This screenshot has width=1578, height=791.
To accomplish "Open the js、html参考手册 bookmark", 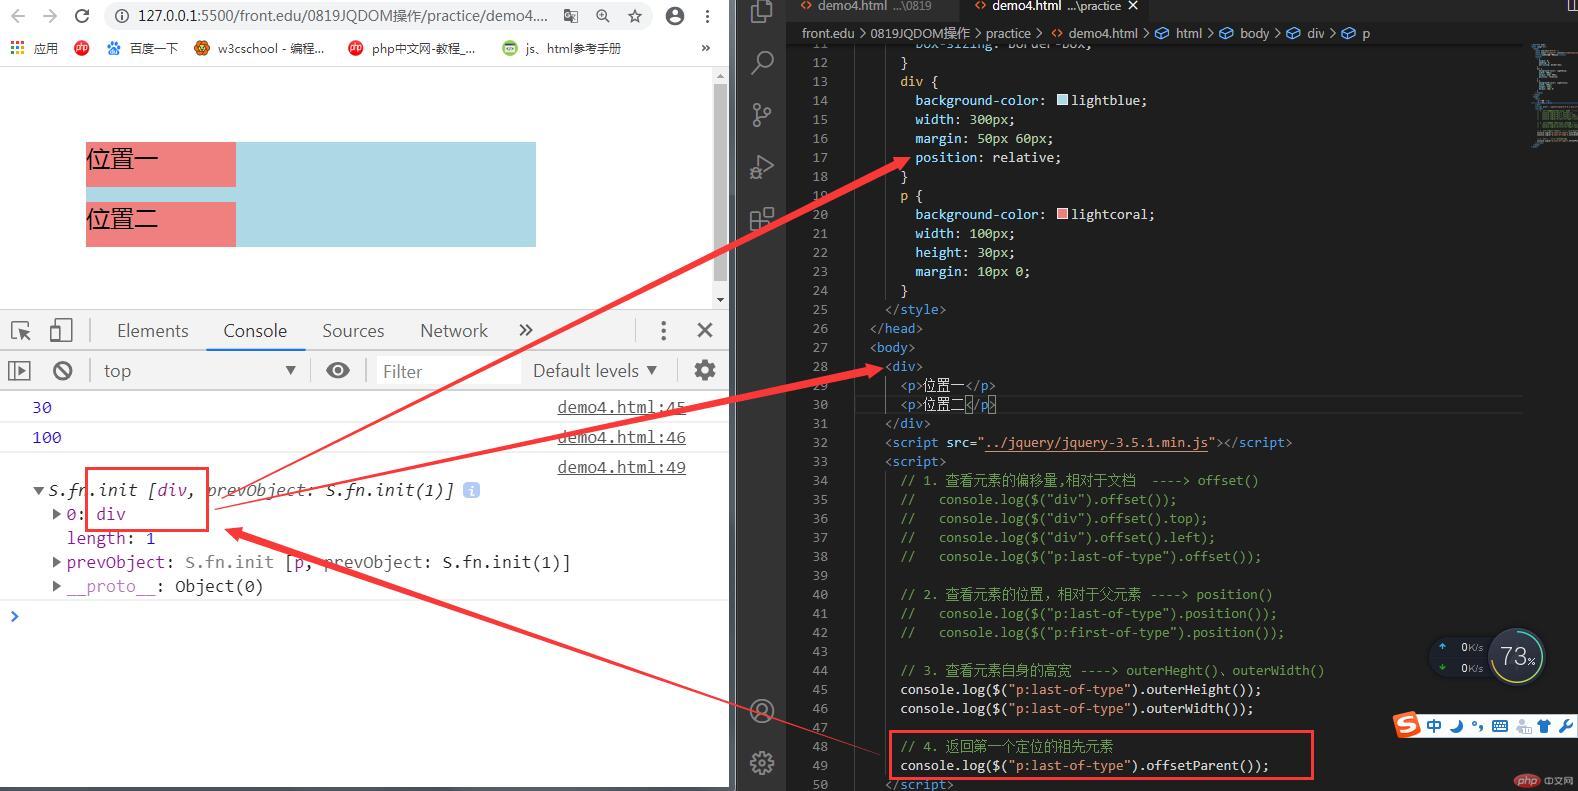I will [562, 48].
